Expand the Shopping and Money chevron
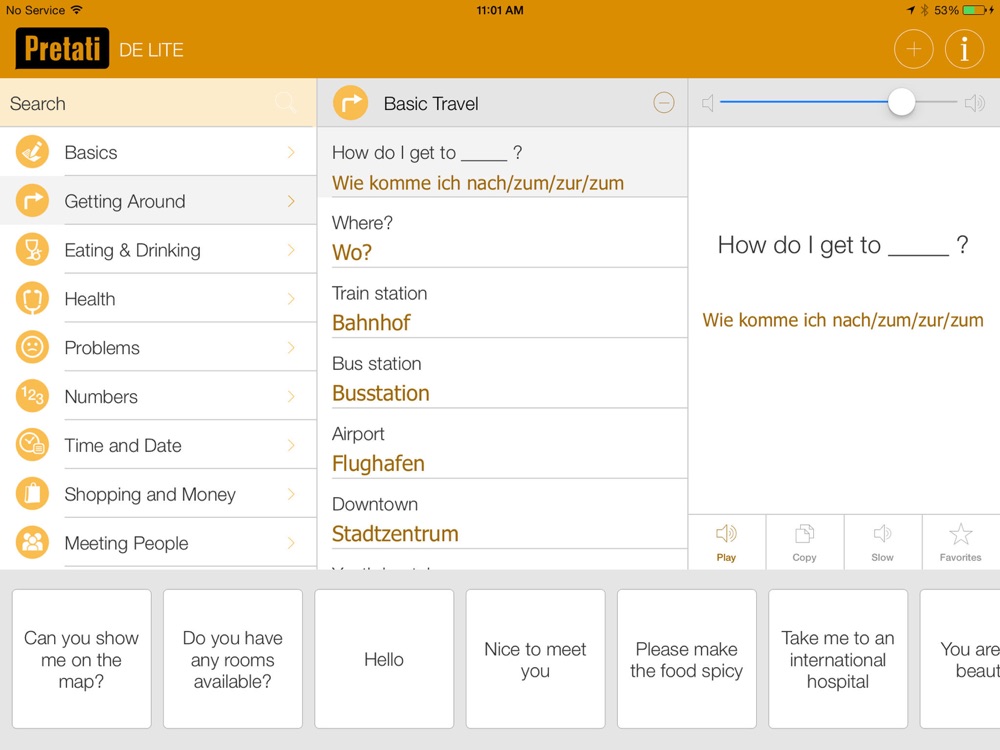This screenshot has height=750, width=1000. [291, 494]
